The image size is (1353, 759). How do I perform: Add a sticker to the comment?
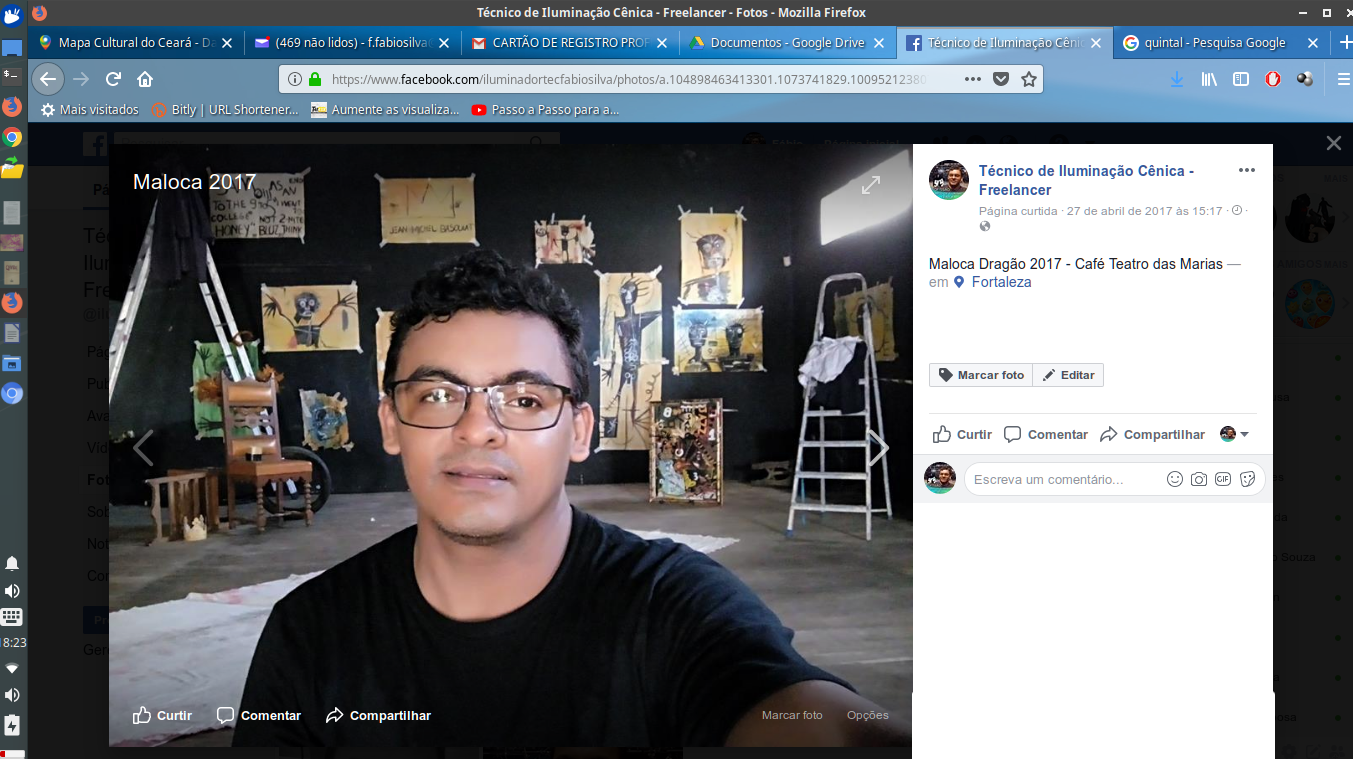coord(1247,480)
